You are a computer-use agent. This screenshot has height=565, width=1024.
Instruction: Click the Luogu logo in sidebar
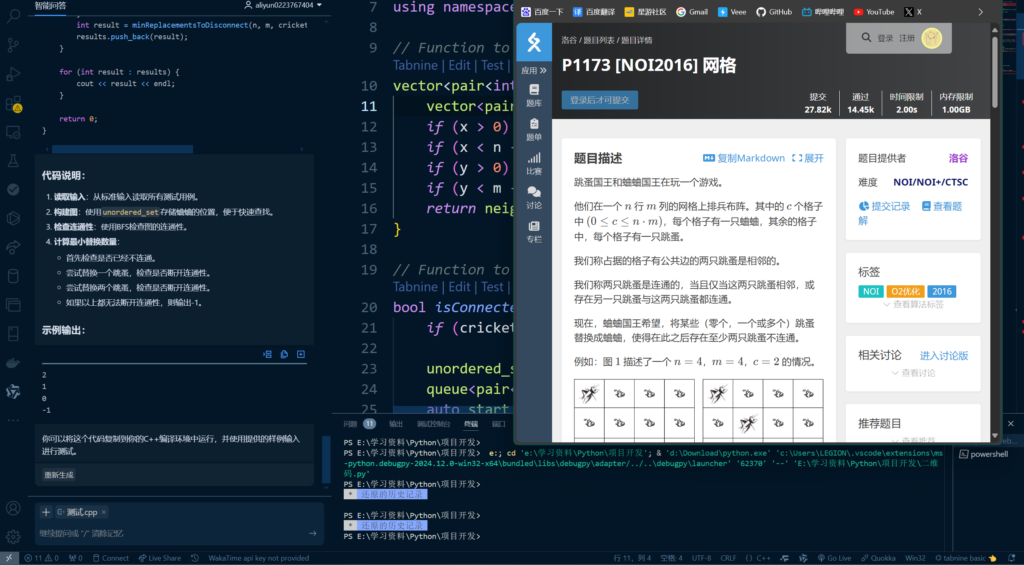[x=534, y=41]
